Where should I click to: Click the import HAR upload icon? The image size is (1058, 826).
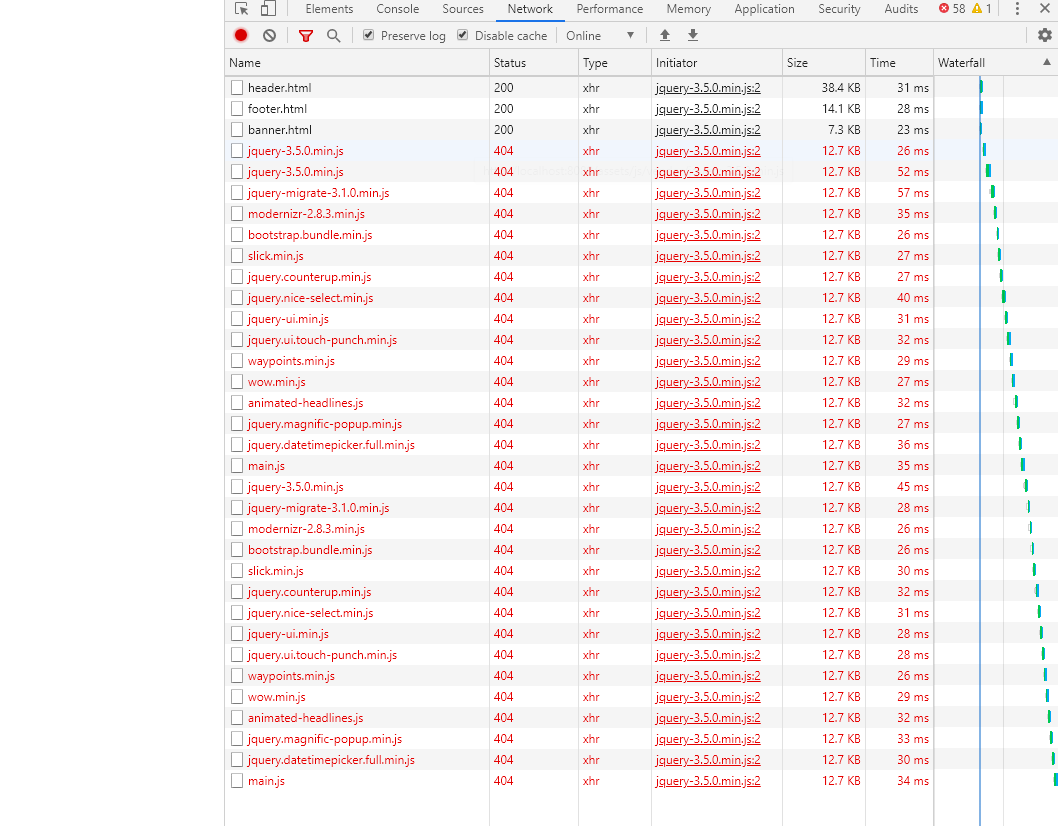(x=665, y=35)
